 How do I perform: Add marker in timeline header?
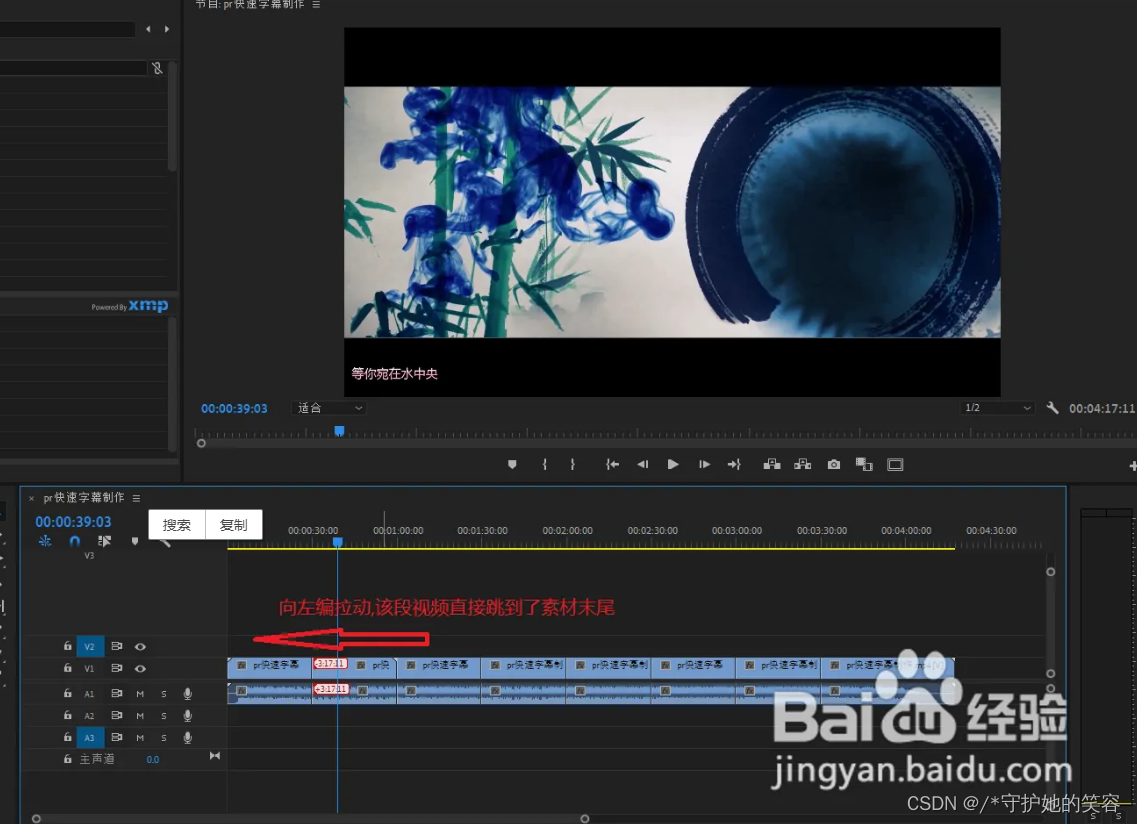coord(135,541)
